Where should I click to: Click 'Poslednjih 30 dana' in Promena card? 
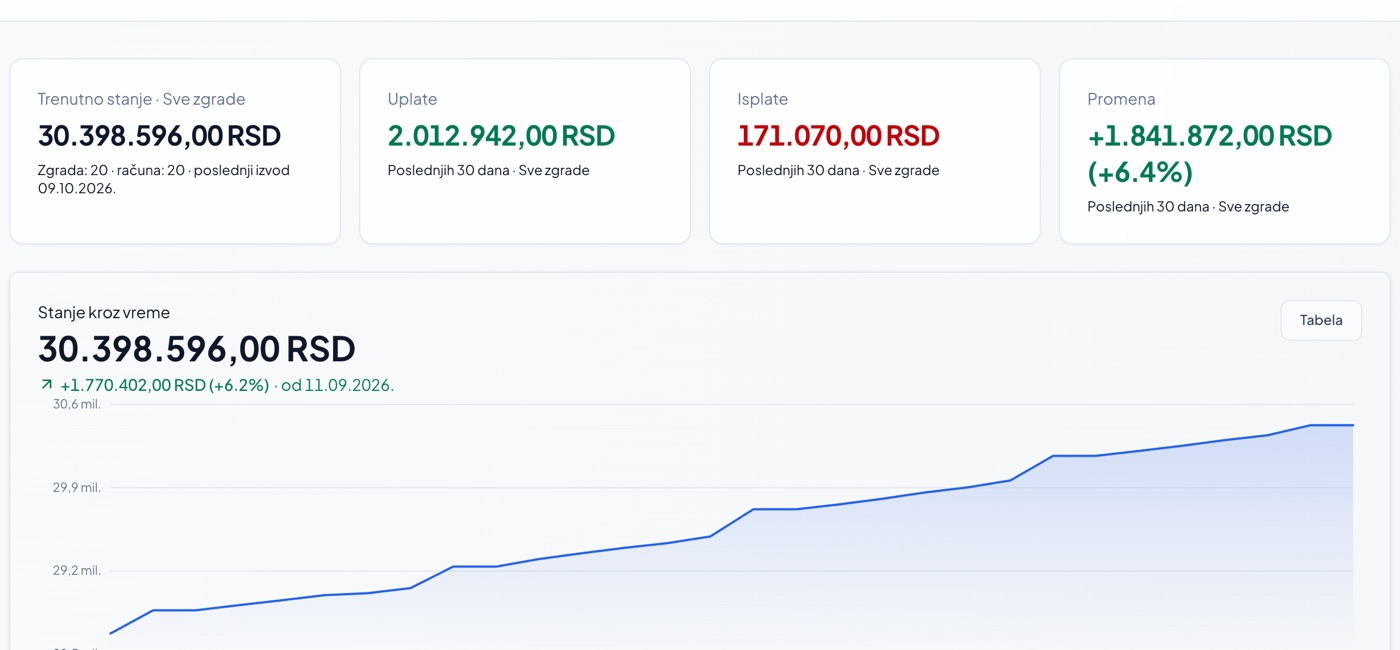[1148, 206]
